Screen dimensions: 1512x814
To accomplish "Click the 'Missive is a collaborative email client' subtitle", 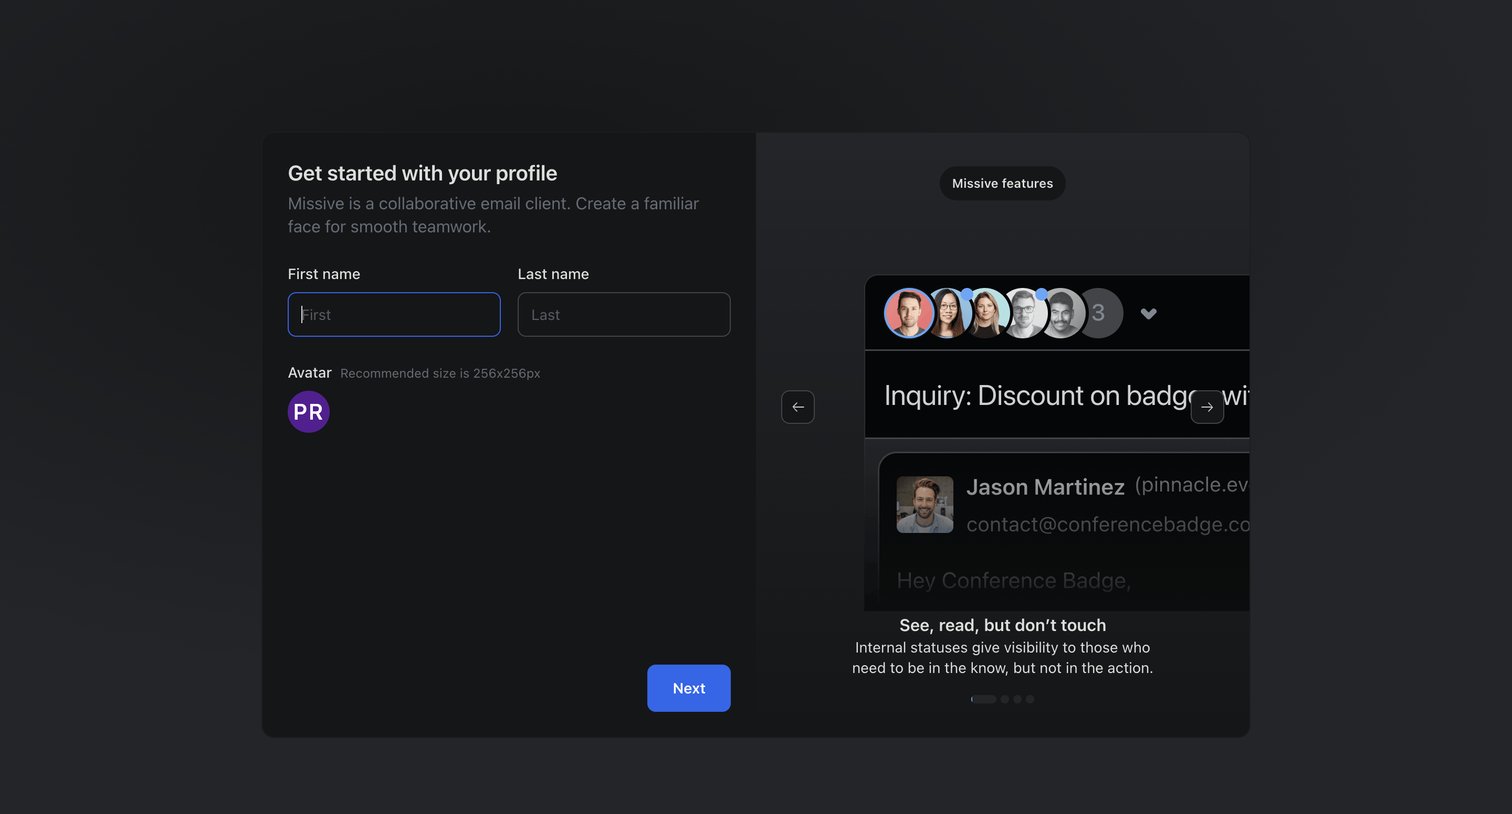I will pos(494,215).
